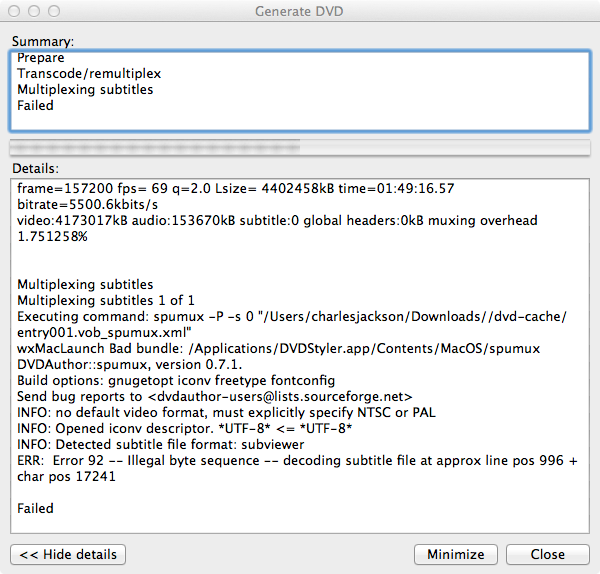Click the 'Details:' label
600x574 pixels.
click(x=36, y=168)
